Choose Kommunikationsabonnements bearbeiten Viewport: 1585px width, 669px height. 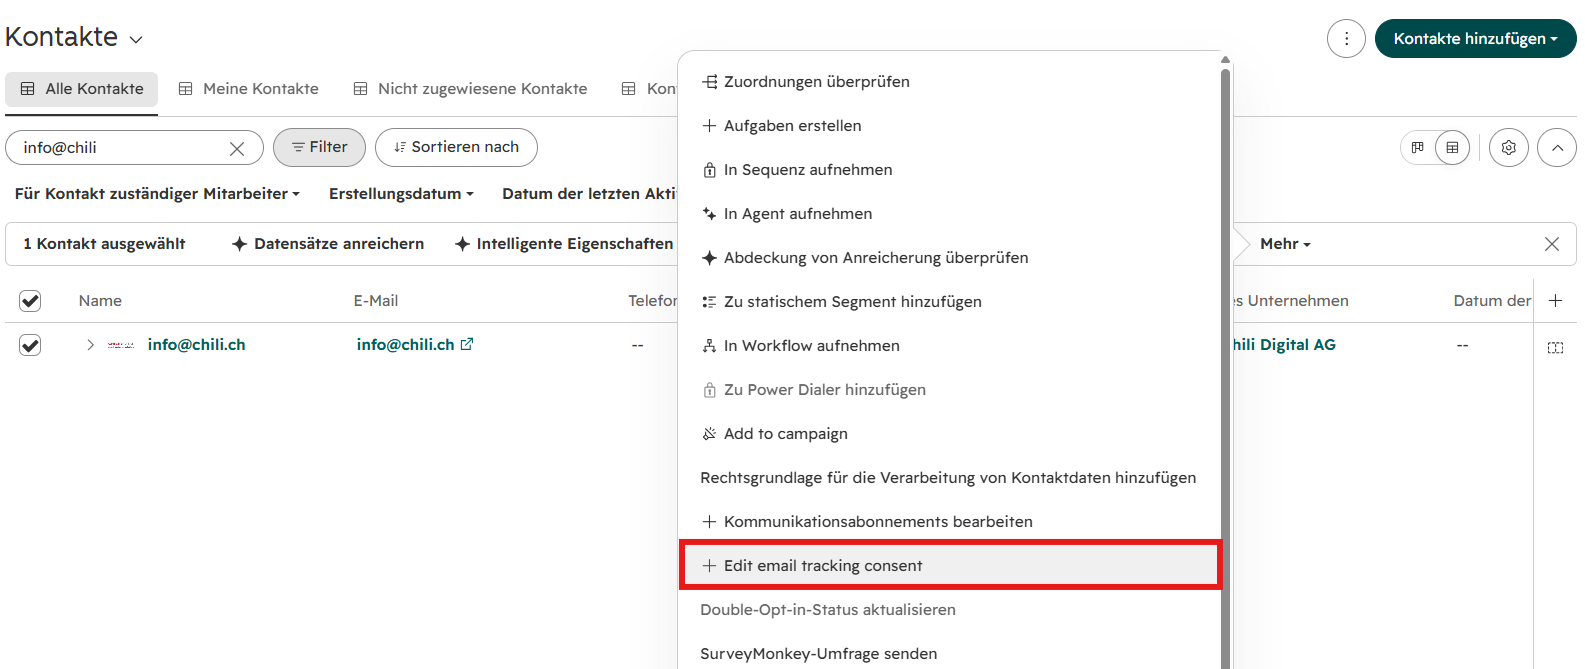coord(950,522)
